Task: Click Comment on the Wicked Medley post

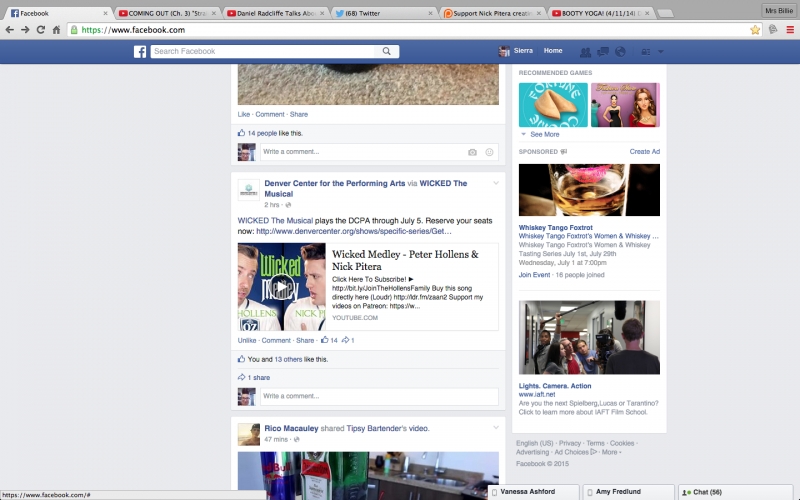Action: (x=276, y=340)
